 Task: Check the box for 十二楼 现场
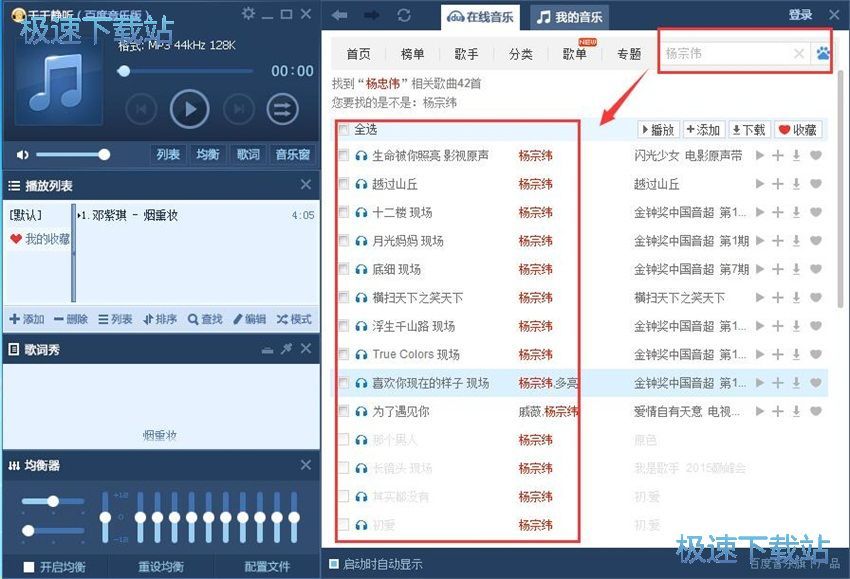(x=343, y=212)
